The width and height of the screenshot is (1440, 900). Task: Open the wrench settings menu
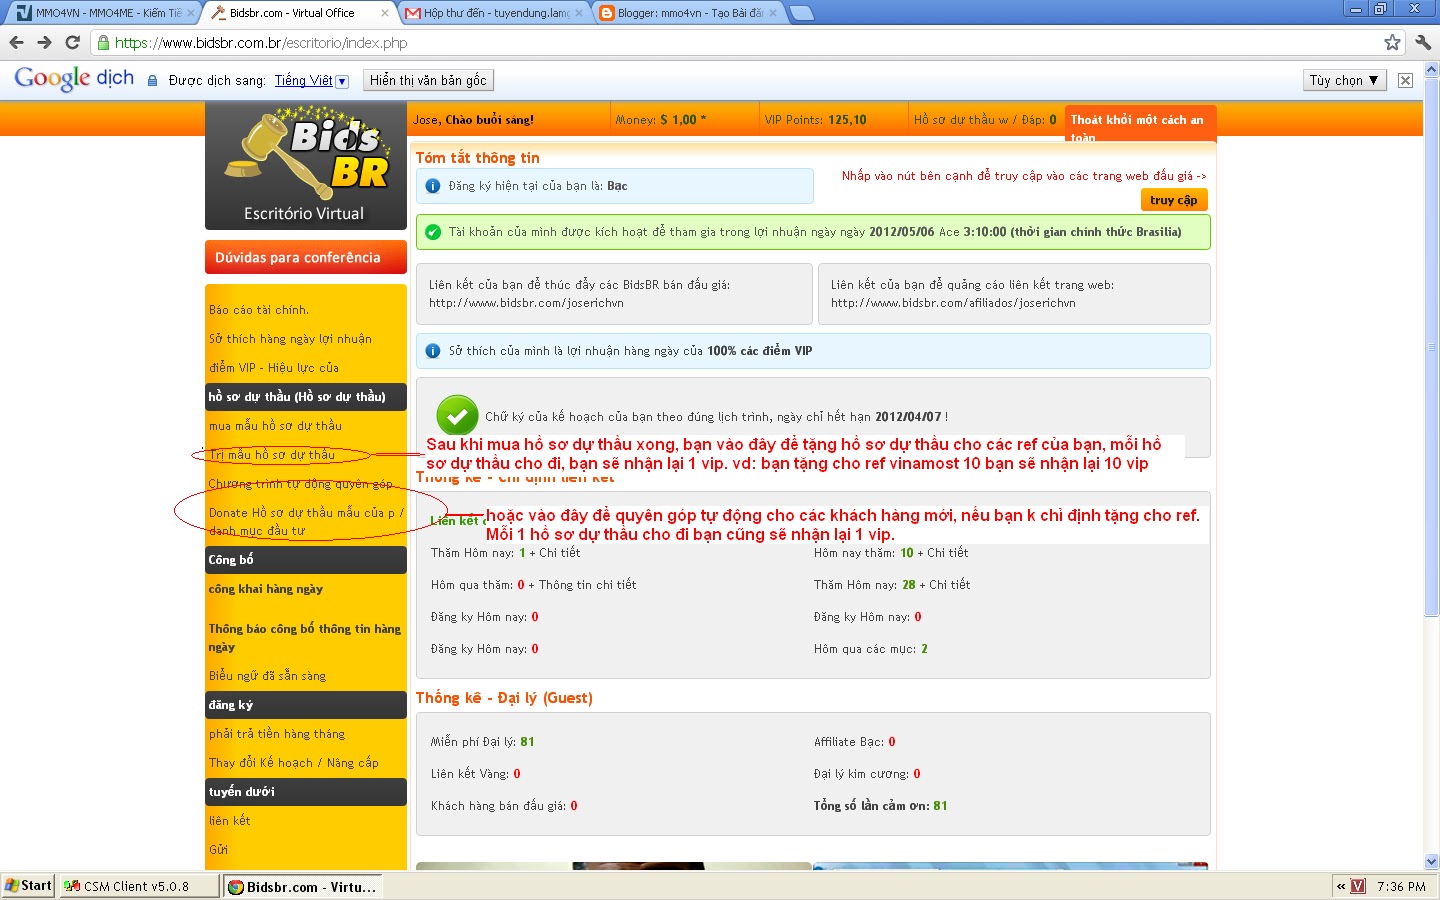(x=1423, y=42)
